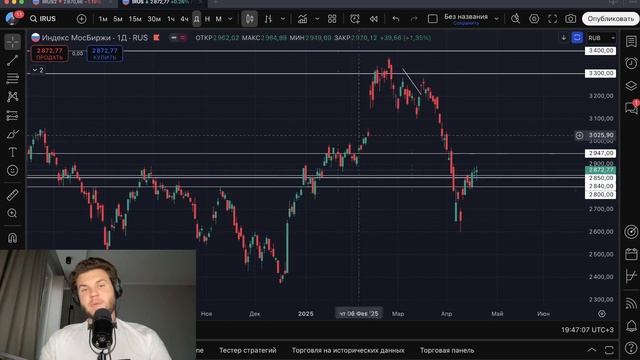This screenshot has height=360, width=640.
Task: Select the daily Д timeframe
Action: [x=197, y=19]
